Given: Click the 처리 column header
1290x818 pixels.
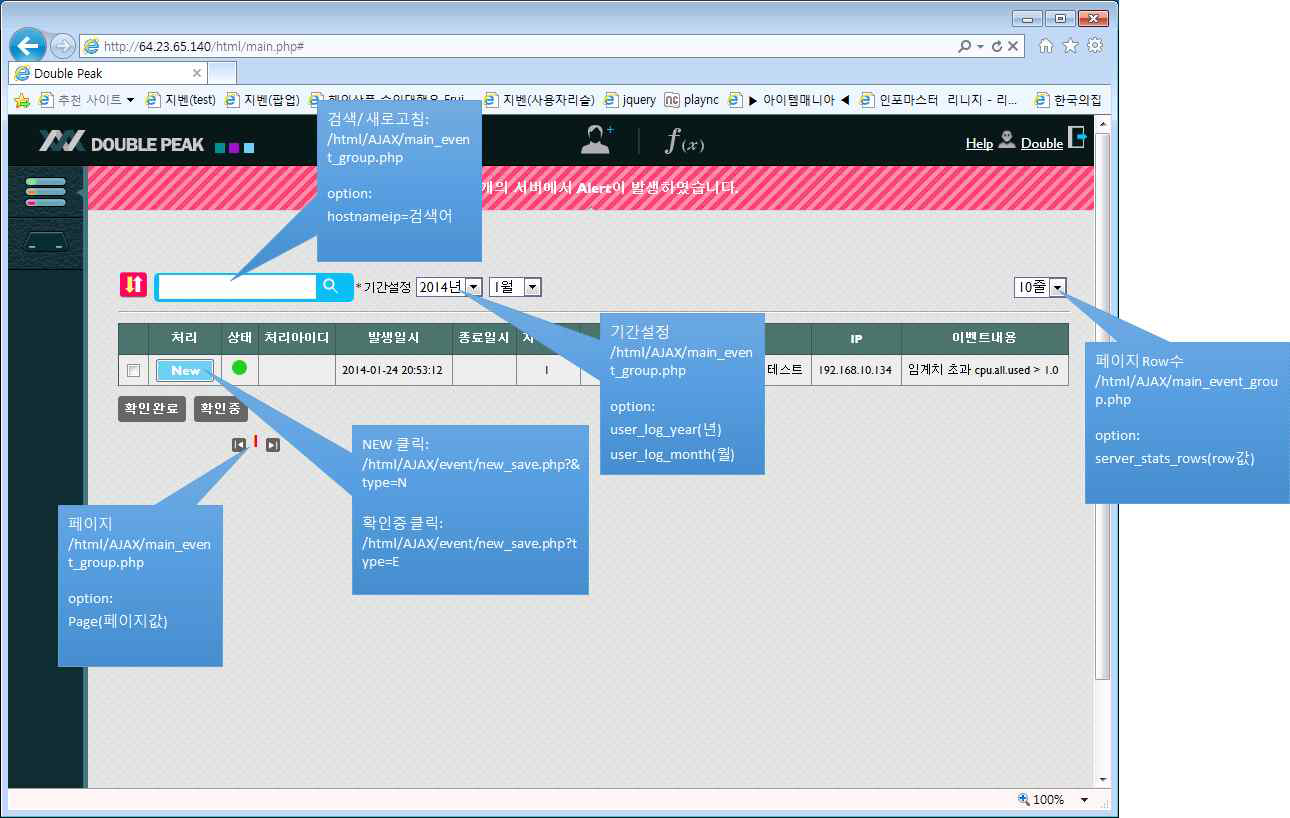Looking at the screenshot, I should (x=184, y=338).
